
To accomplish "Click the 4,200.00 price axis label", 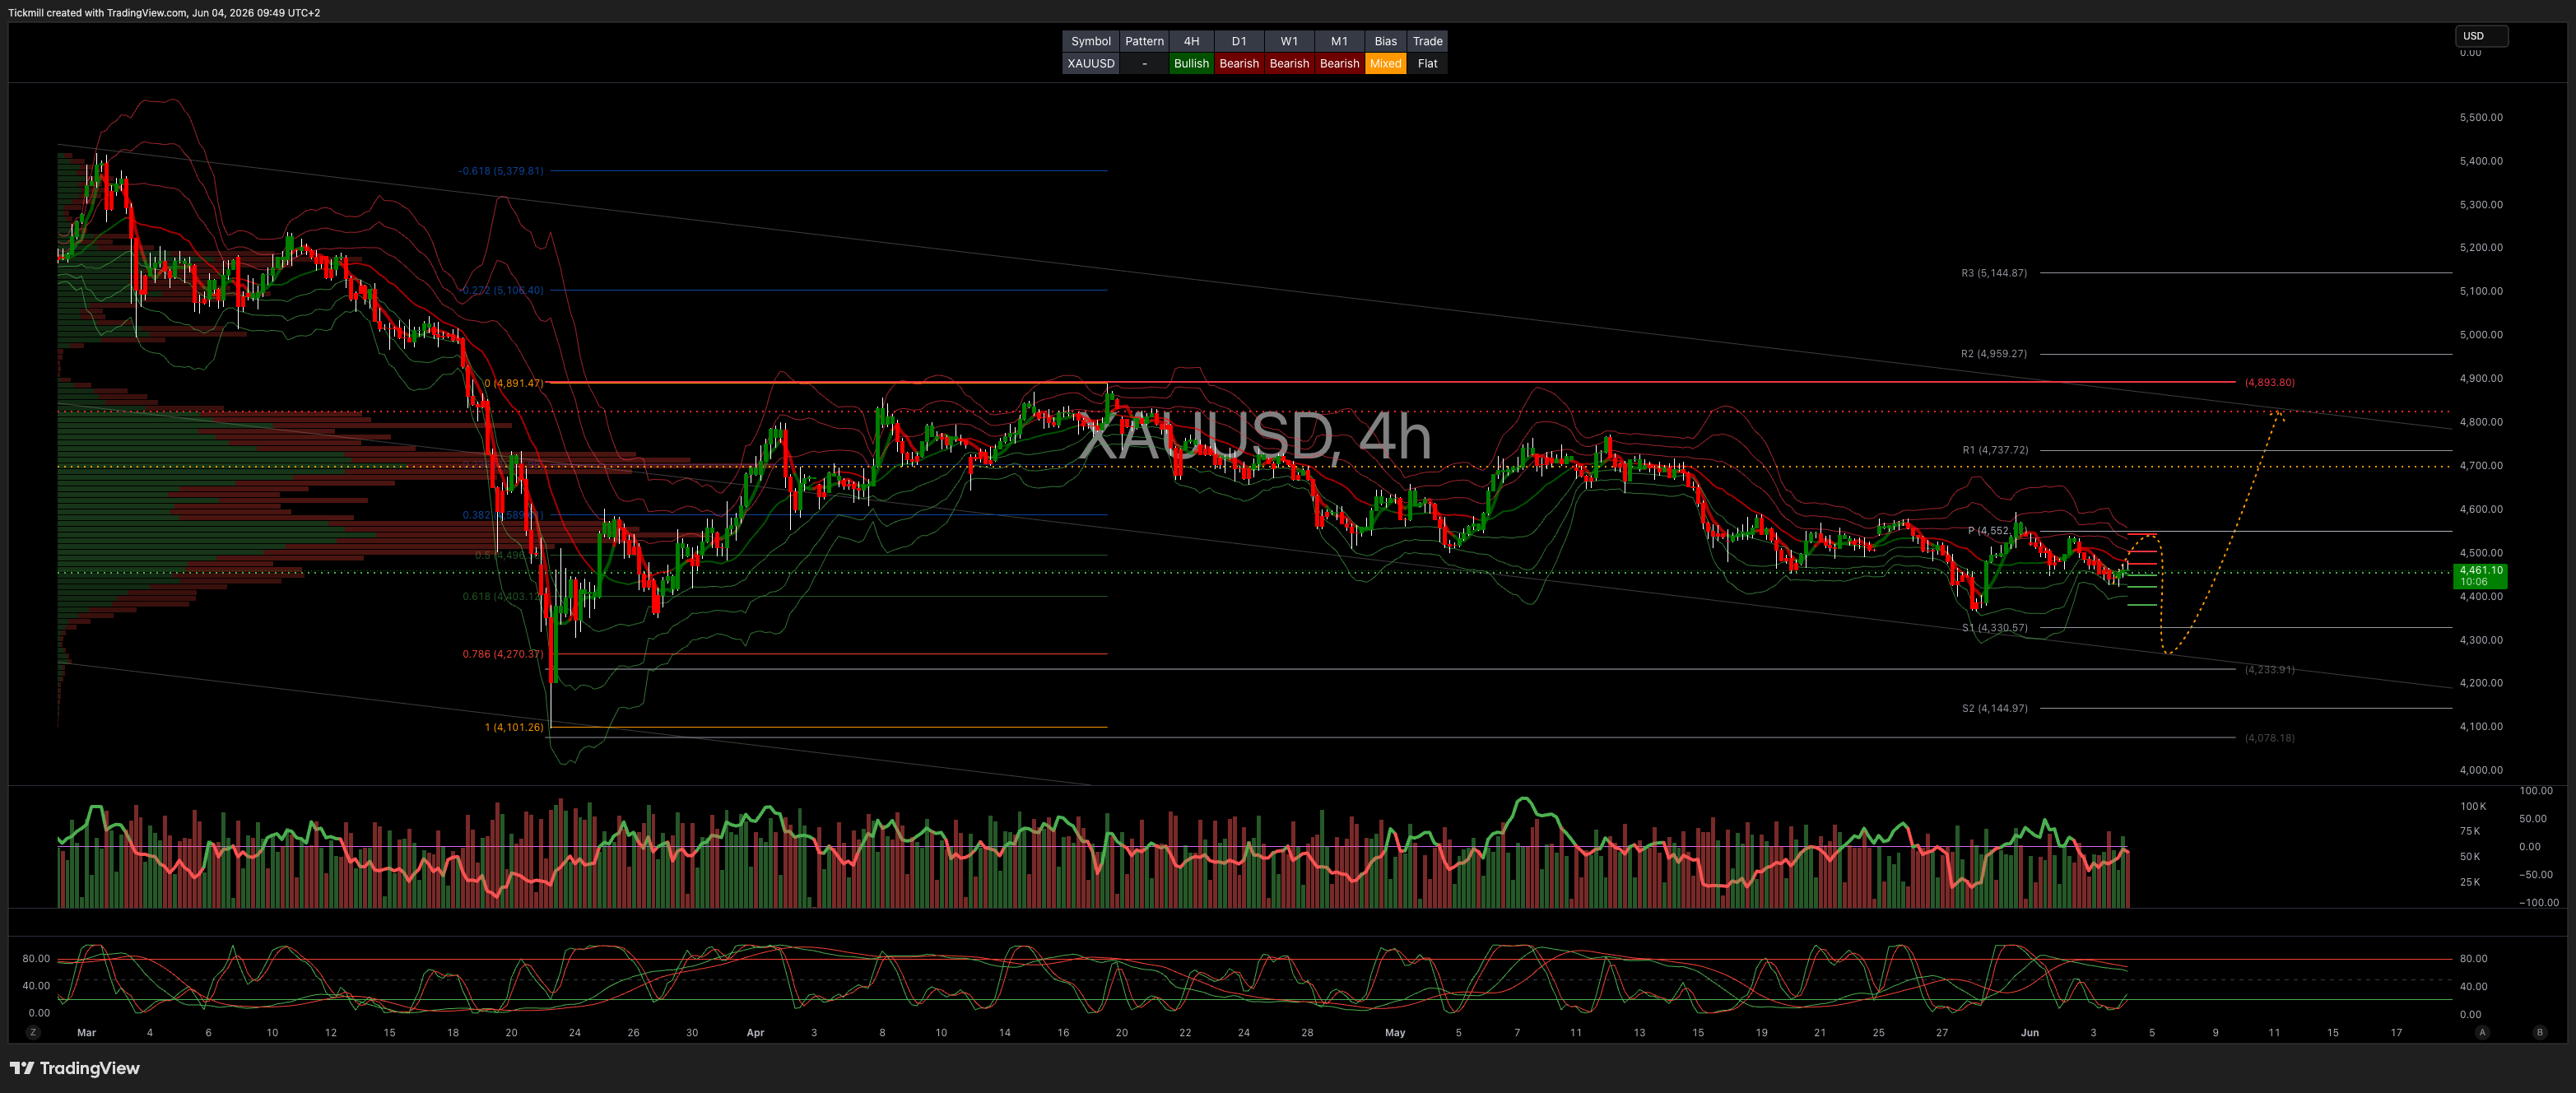I will tap(2481, 683).
